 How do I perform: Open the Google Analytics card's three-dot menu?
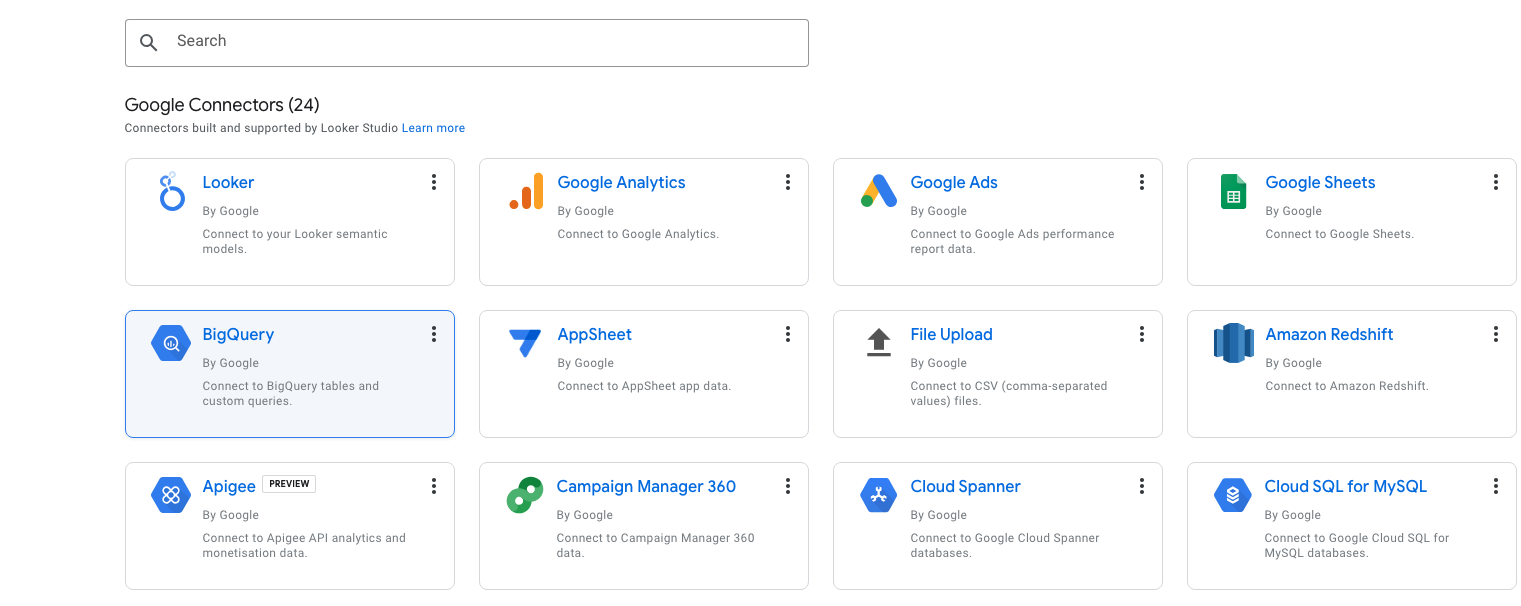tap(788, 182)
